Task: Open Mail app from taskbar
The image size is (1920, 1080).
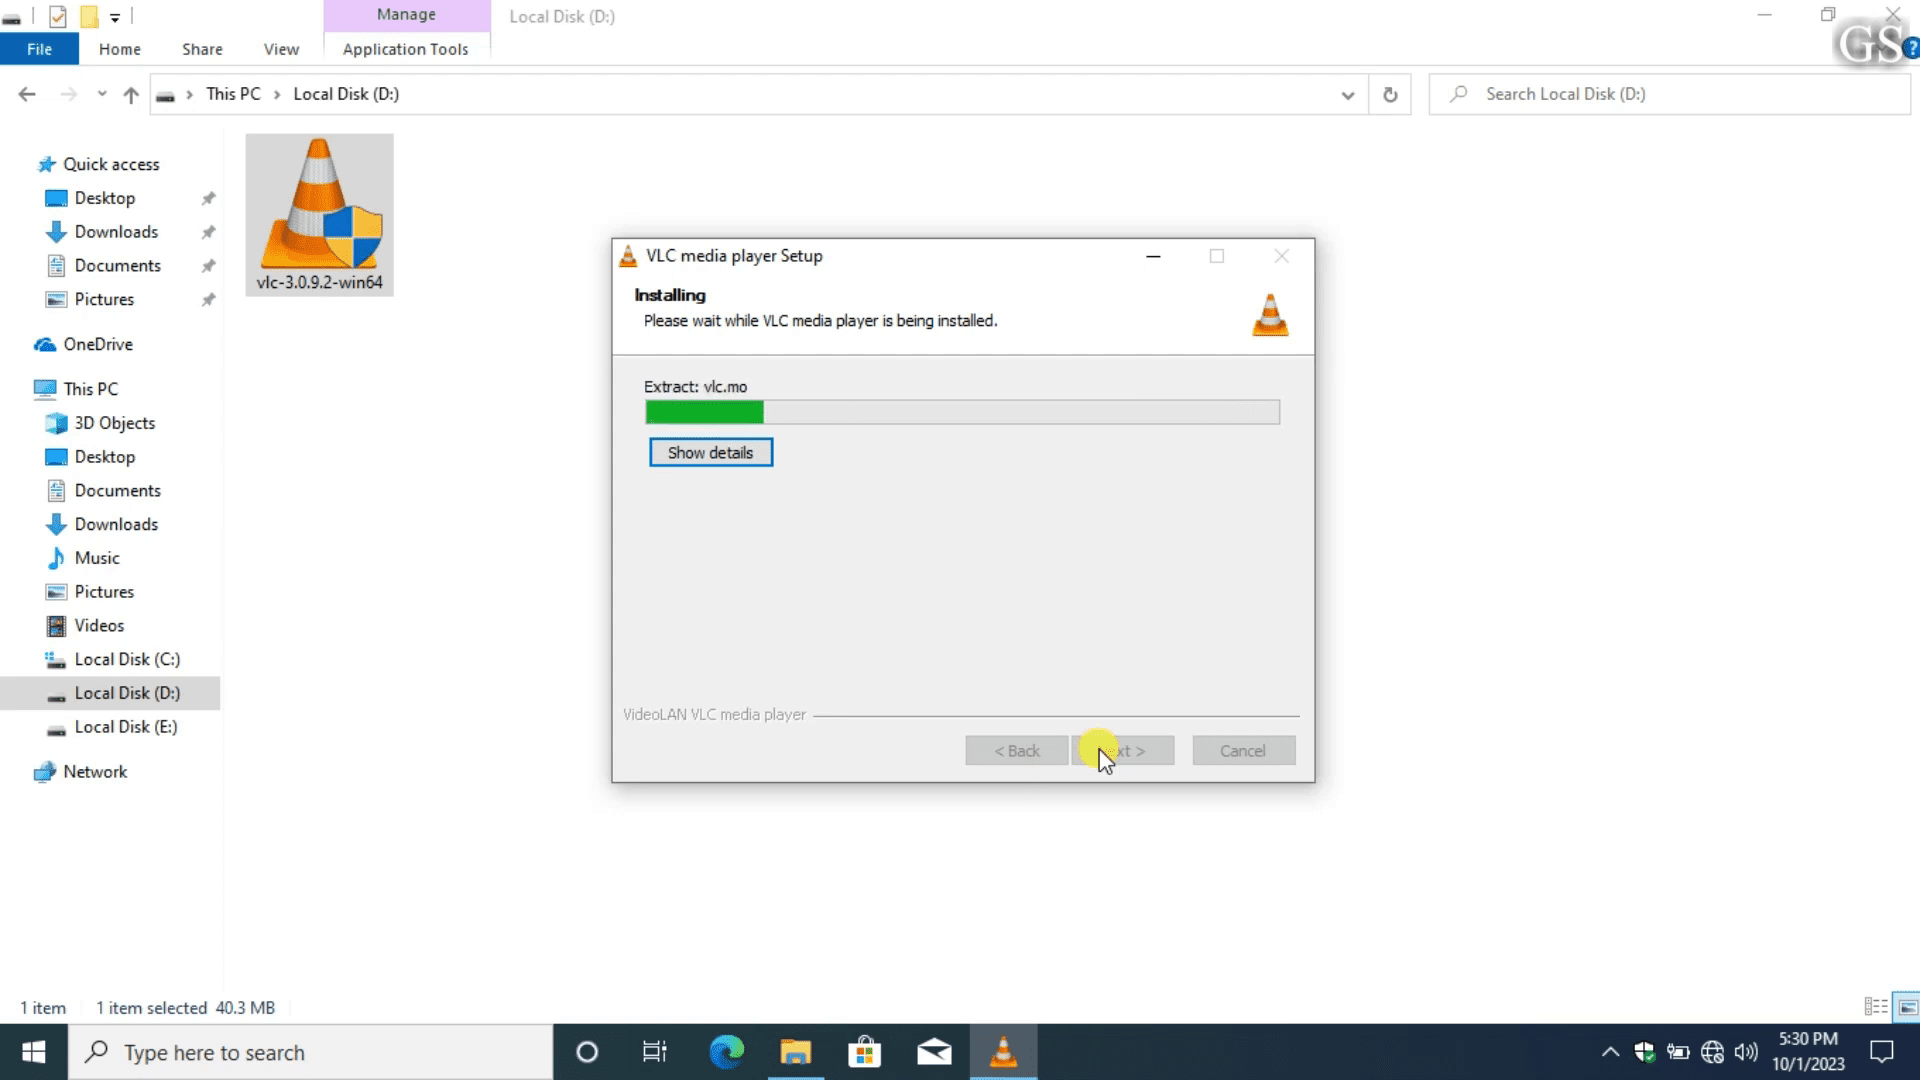Action: tap(934, 1052)
